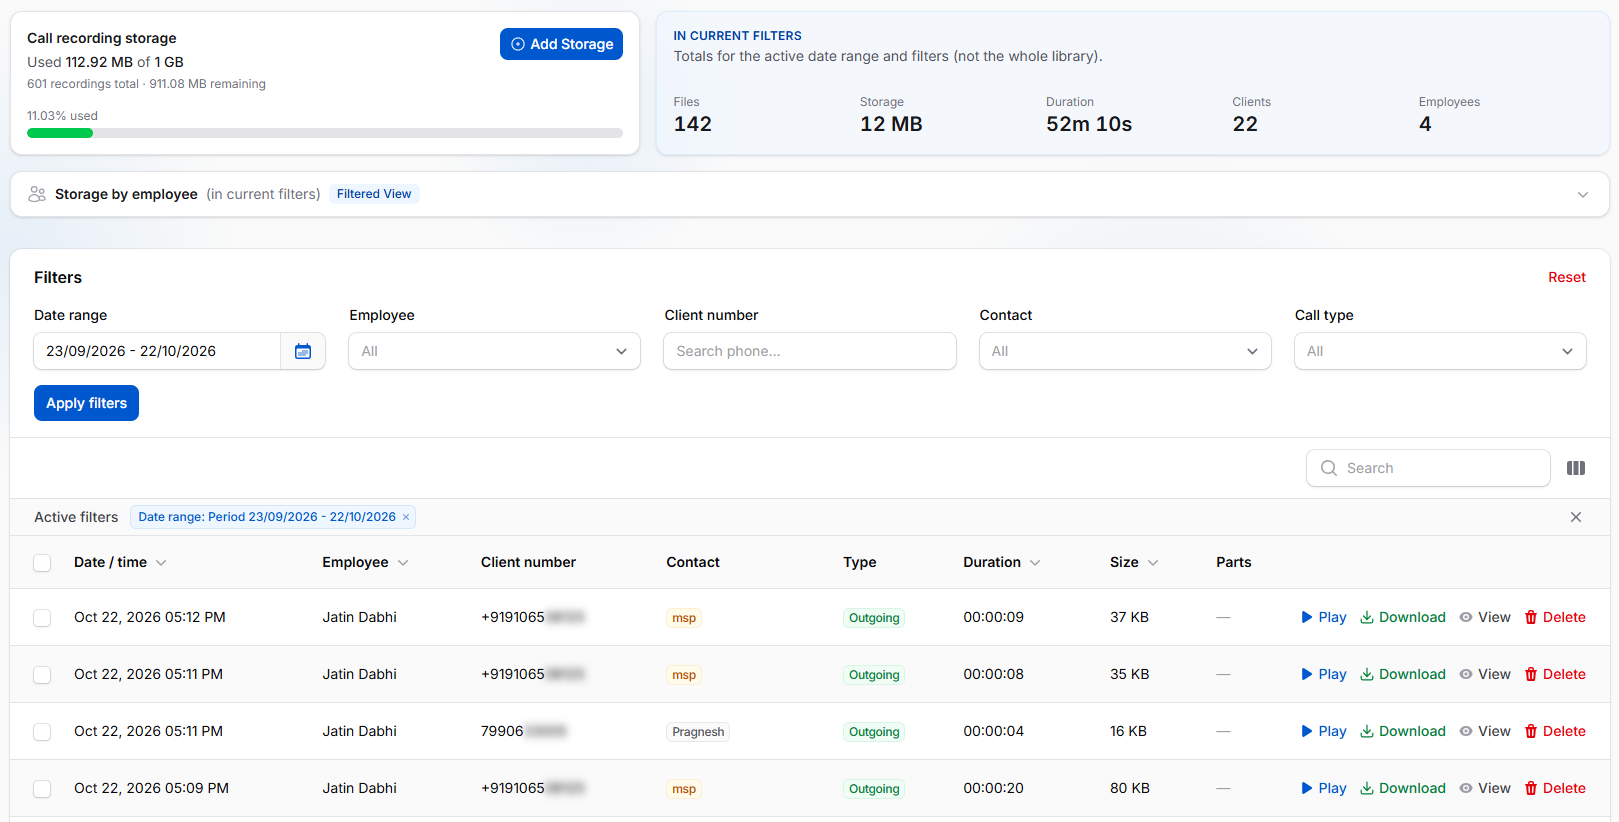This screenshot has height=822, width=1619.
Task: Check the Oct 22 05:09 PM row checkbox
Action: click(42, 789)
